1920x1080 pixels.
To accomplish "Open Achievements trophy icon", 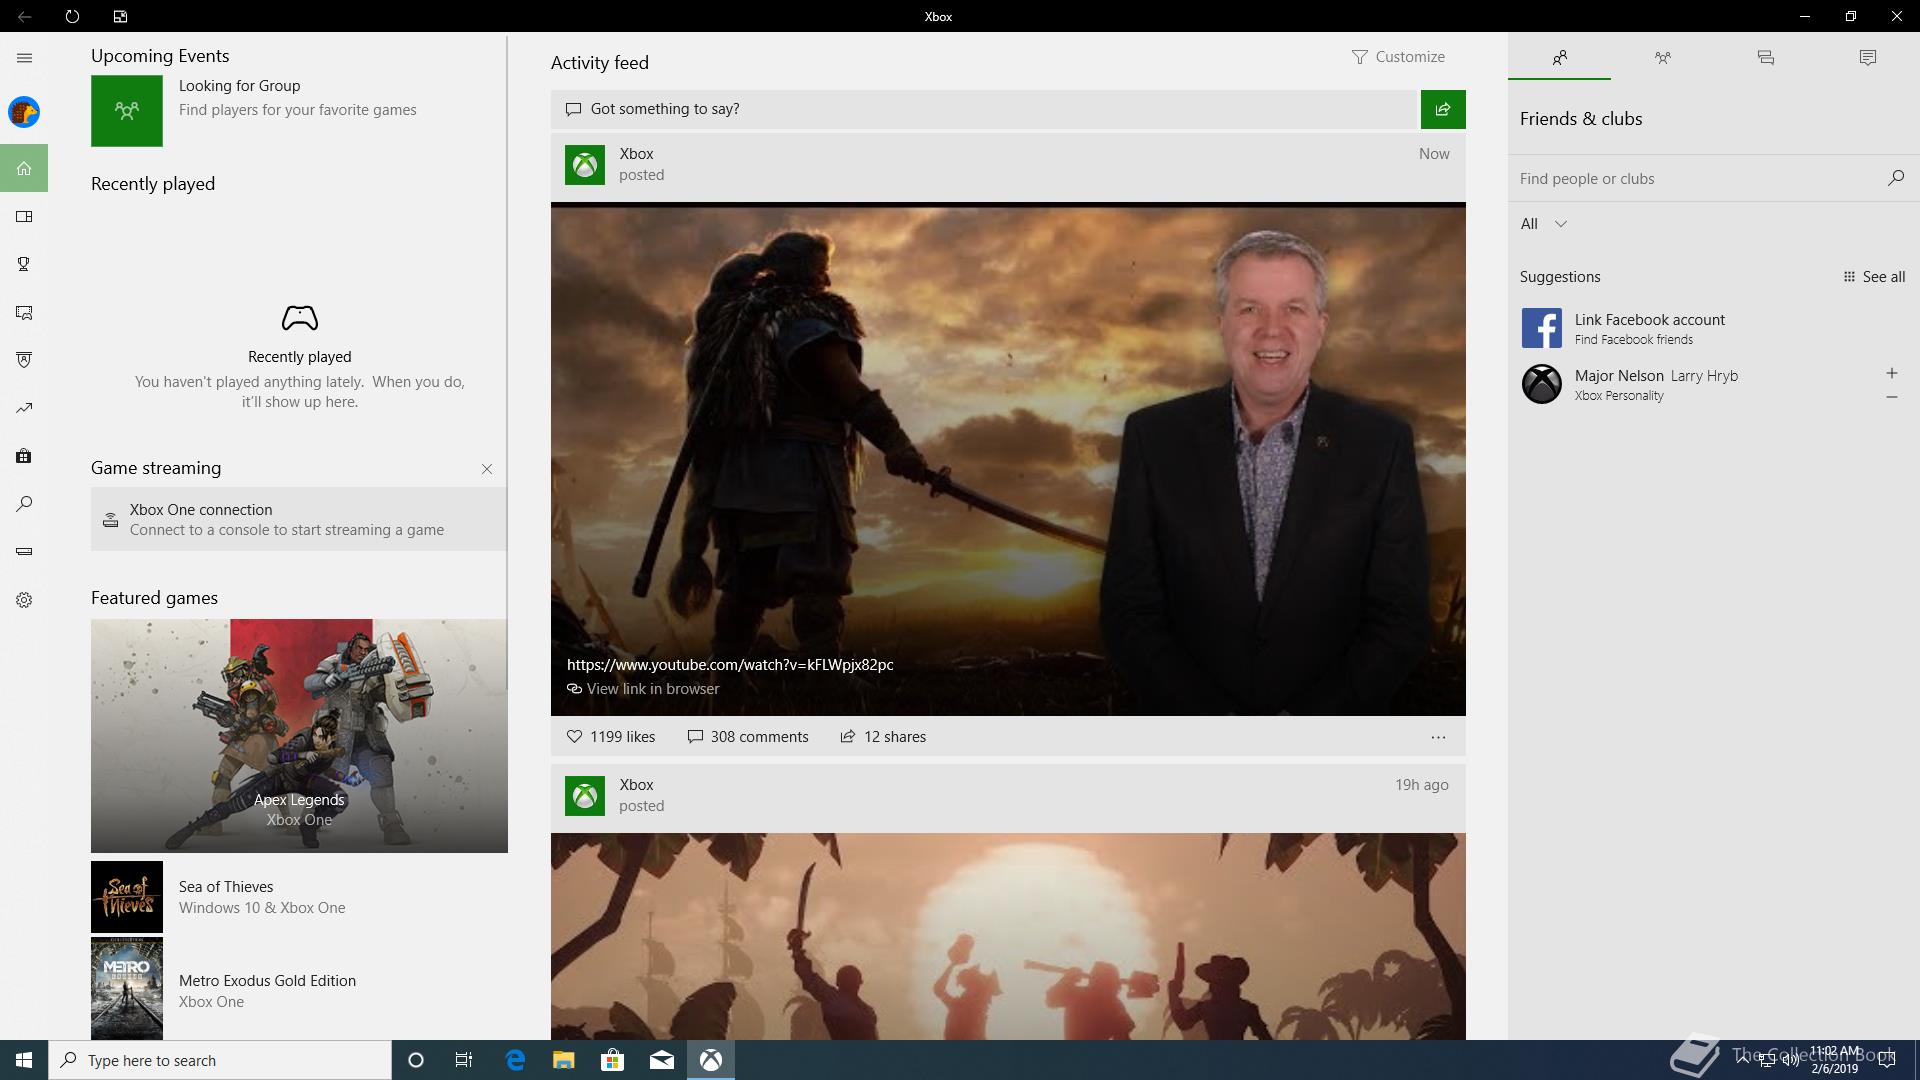I will (24, 264).
